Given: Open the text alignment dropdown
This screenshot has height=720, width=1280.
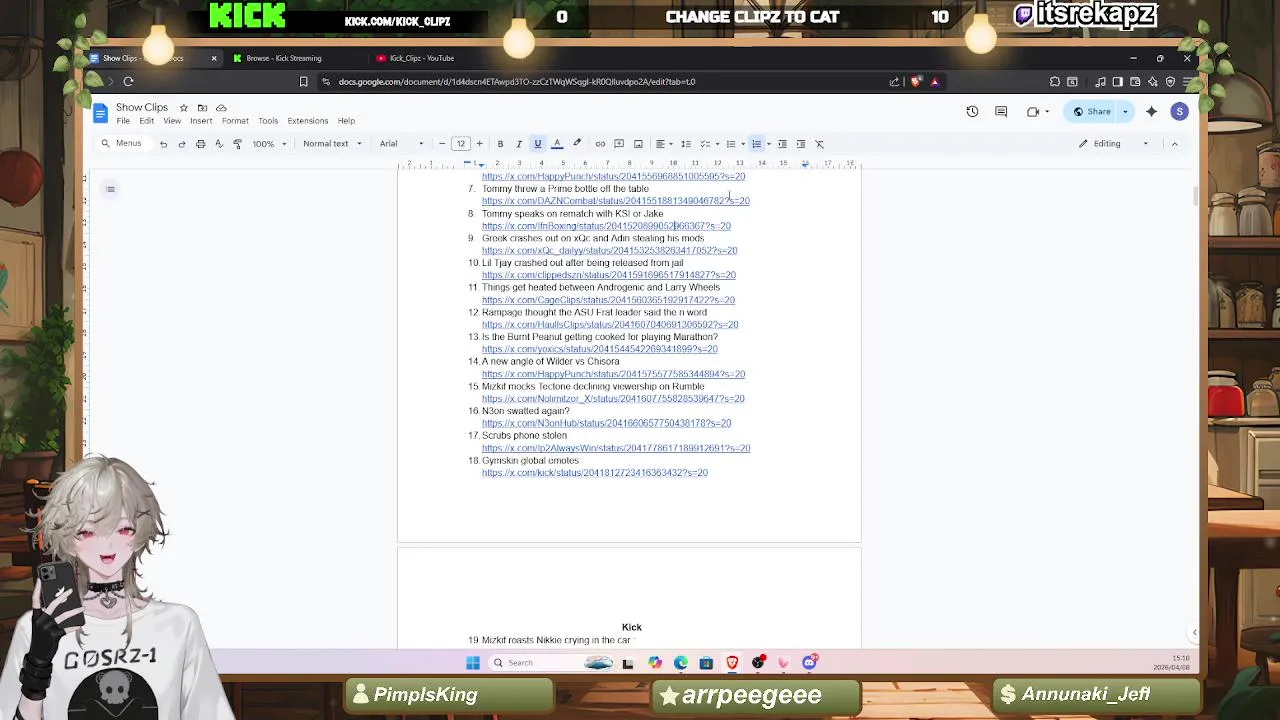Looking at the screenshot, I should tap(662, 144).
